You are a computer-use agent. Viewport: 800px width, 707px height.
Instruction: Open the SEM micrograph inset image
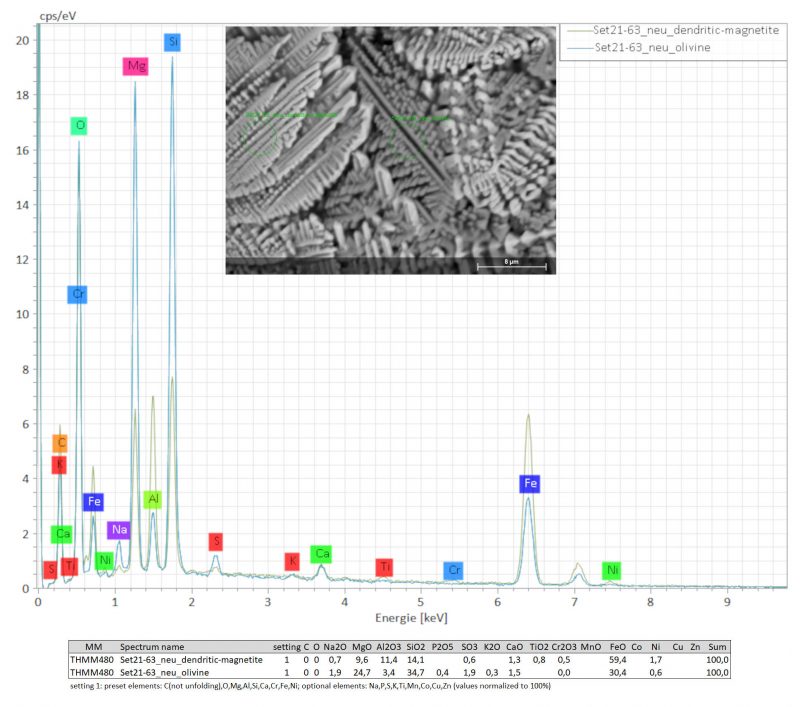click(x=391, y=150)
